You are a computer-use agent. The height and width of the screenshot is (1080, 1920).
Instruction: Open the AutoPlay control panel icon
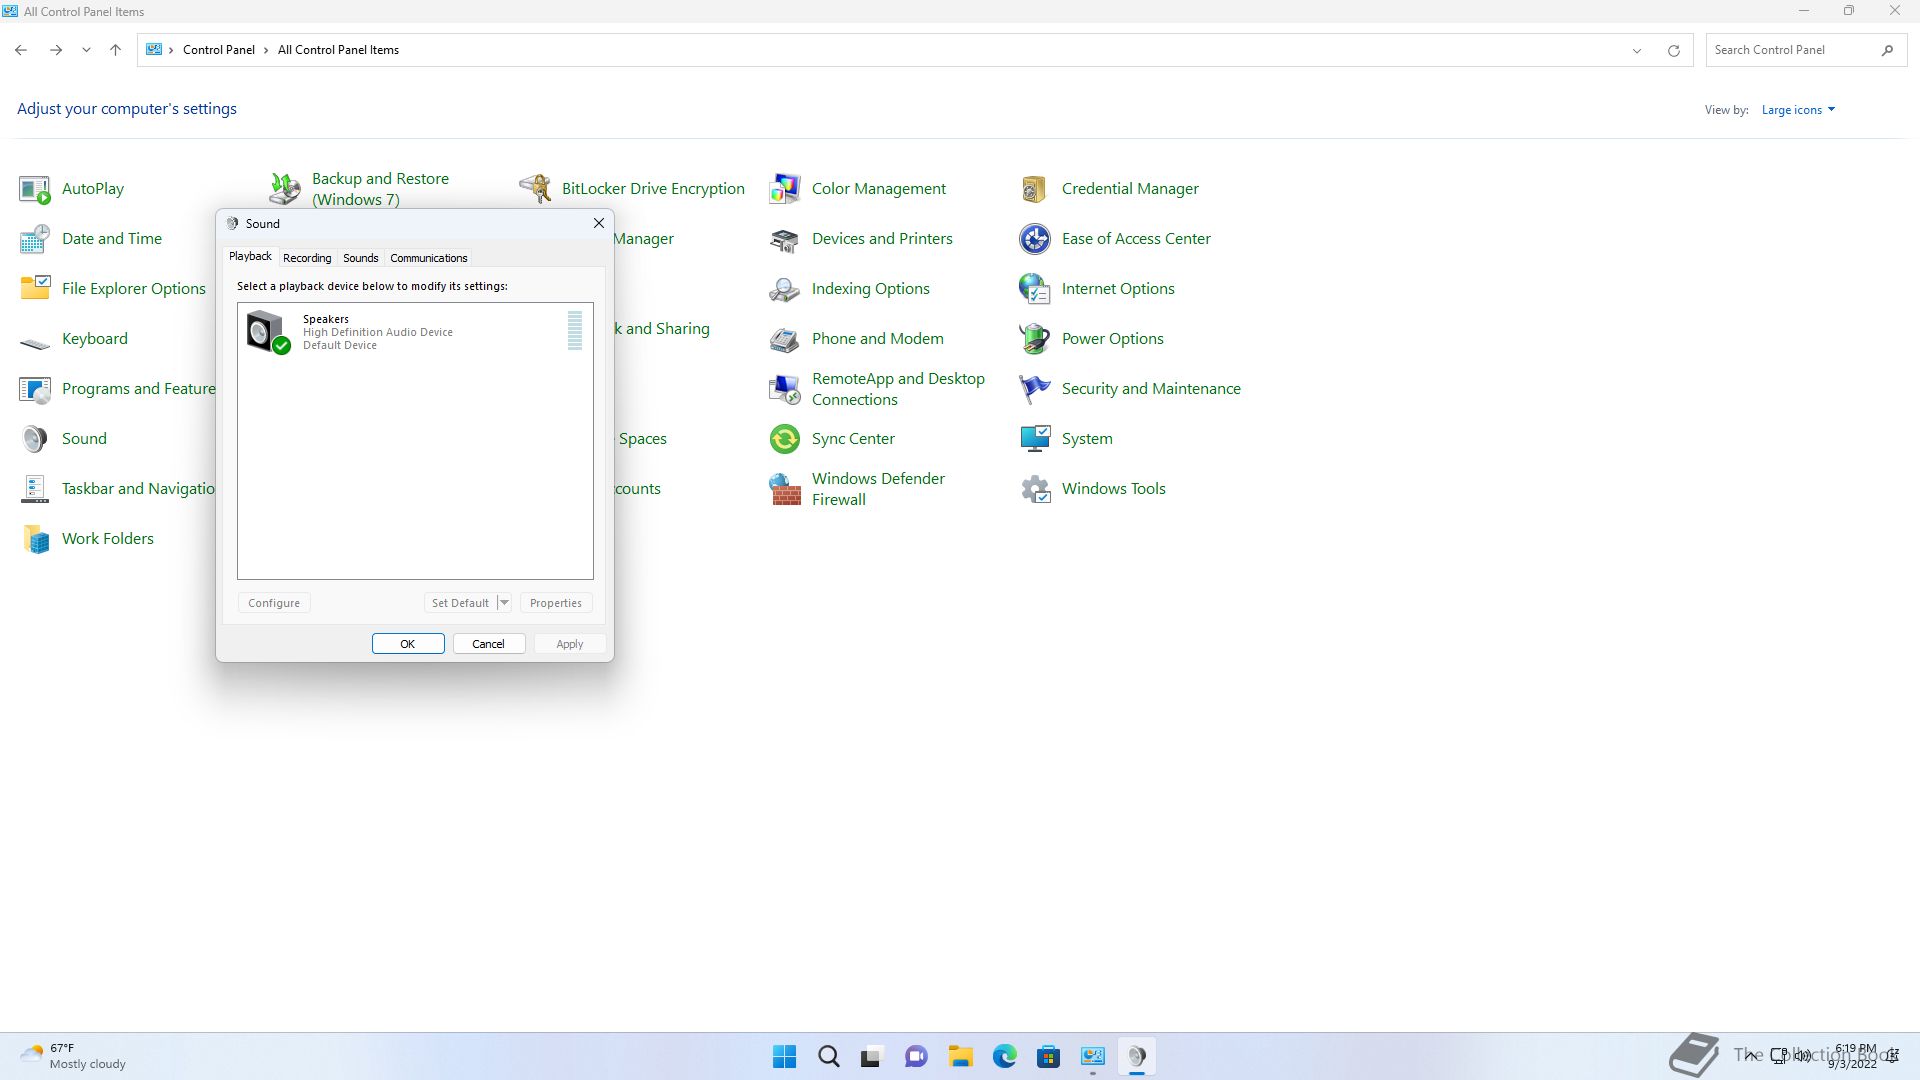(35, 189)
